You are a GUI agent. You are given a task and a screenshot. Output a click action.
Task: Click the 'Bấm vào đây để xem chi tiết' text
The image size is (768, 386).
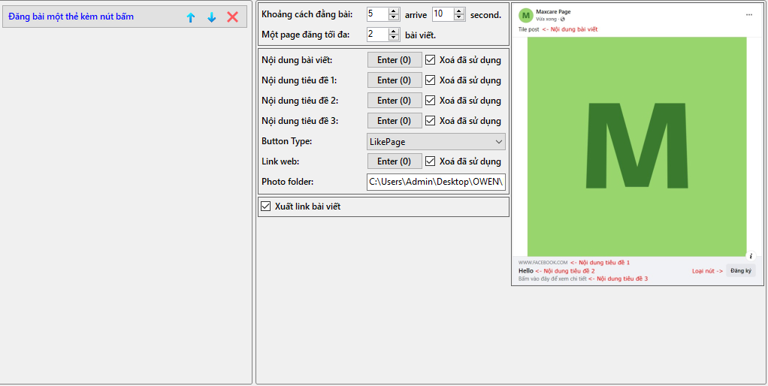point(552,279)
